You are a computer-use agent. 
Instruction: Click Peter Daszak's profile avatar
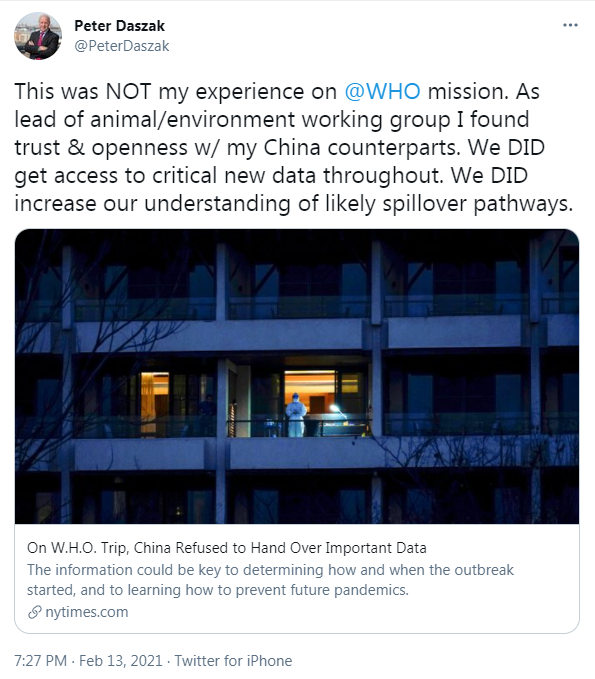click(x=38, y=36)
